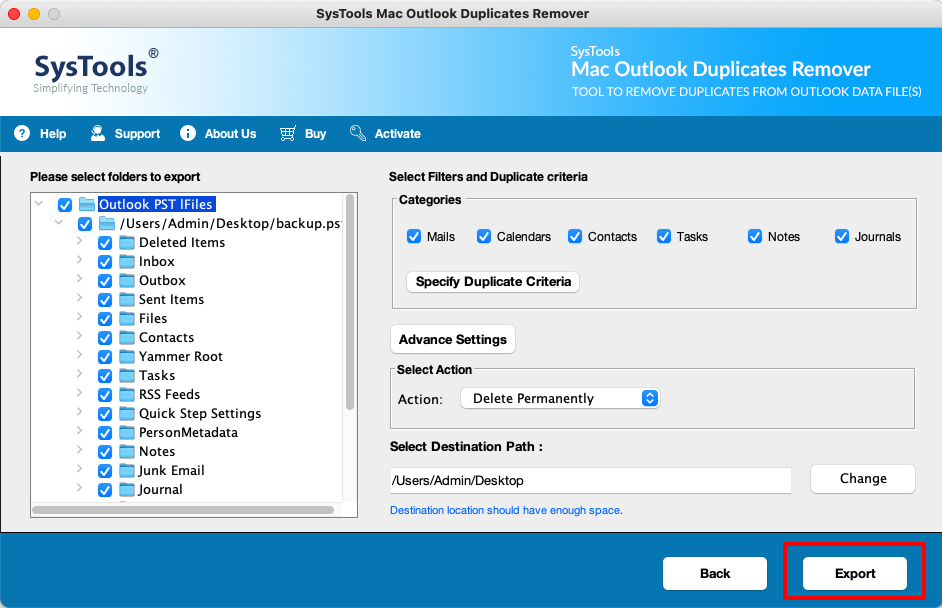Click the Activate key icon
Screen dimensions: 942x608
(358, 133)
